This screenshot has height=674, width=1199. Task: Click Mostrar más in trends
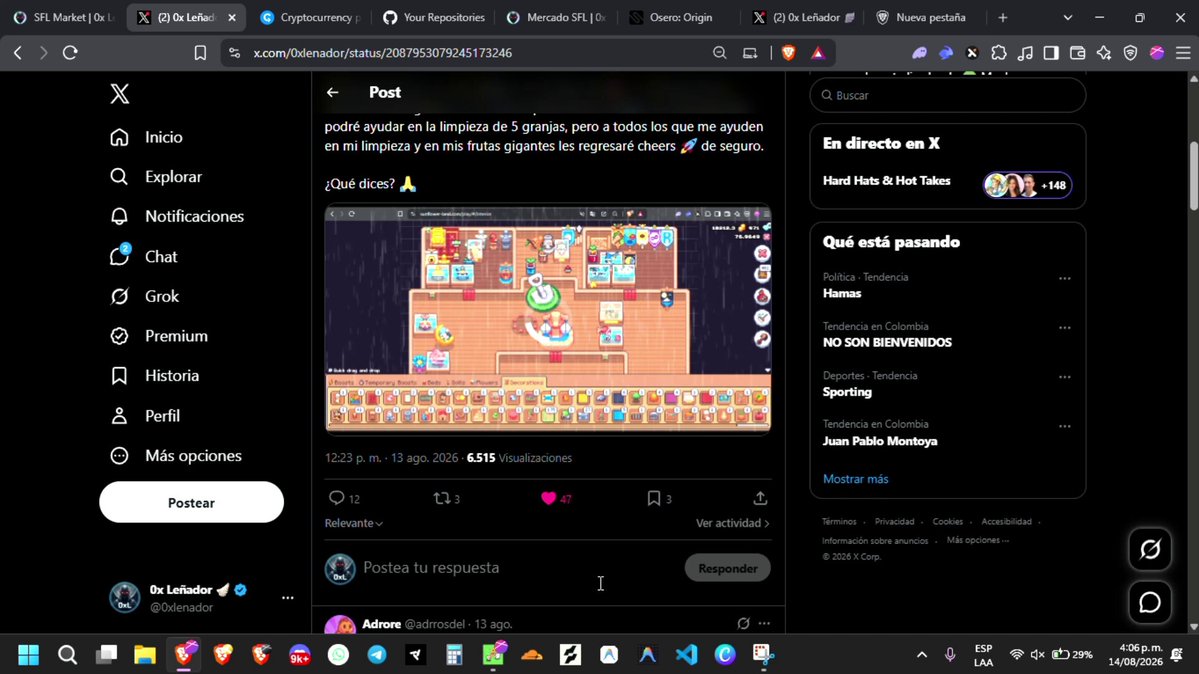(x=855, y=479)
